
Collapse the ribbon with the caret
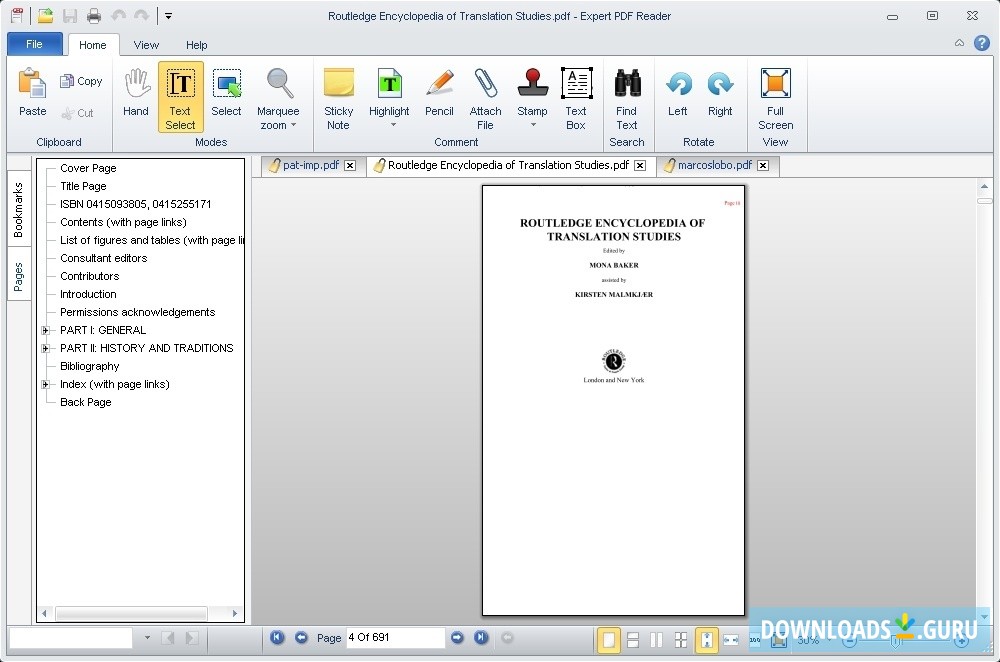959,43
